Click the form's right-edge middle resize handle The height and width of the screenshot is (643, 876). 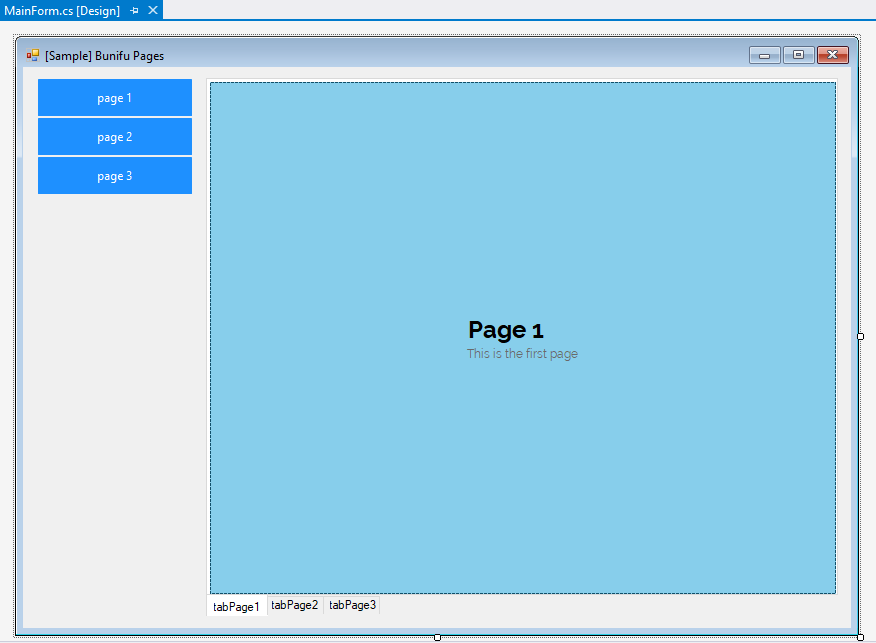coord(860,337)
